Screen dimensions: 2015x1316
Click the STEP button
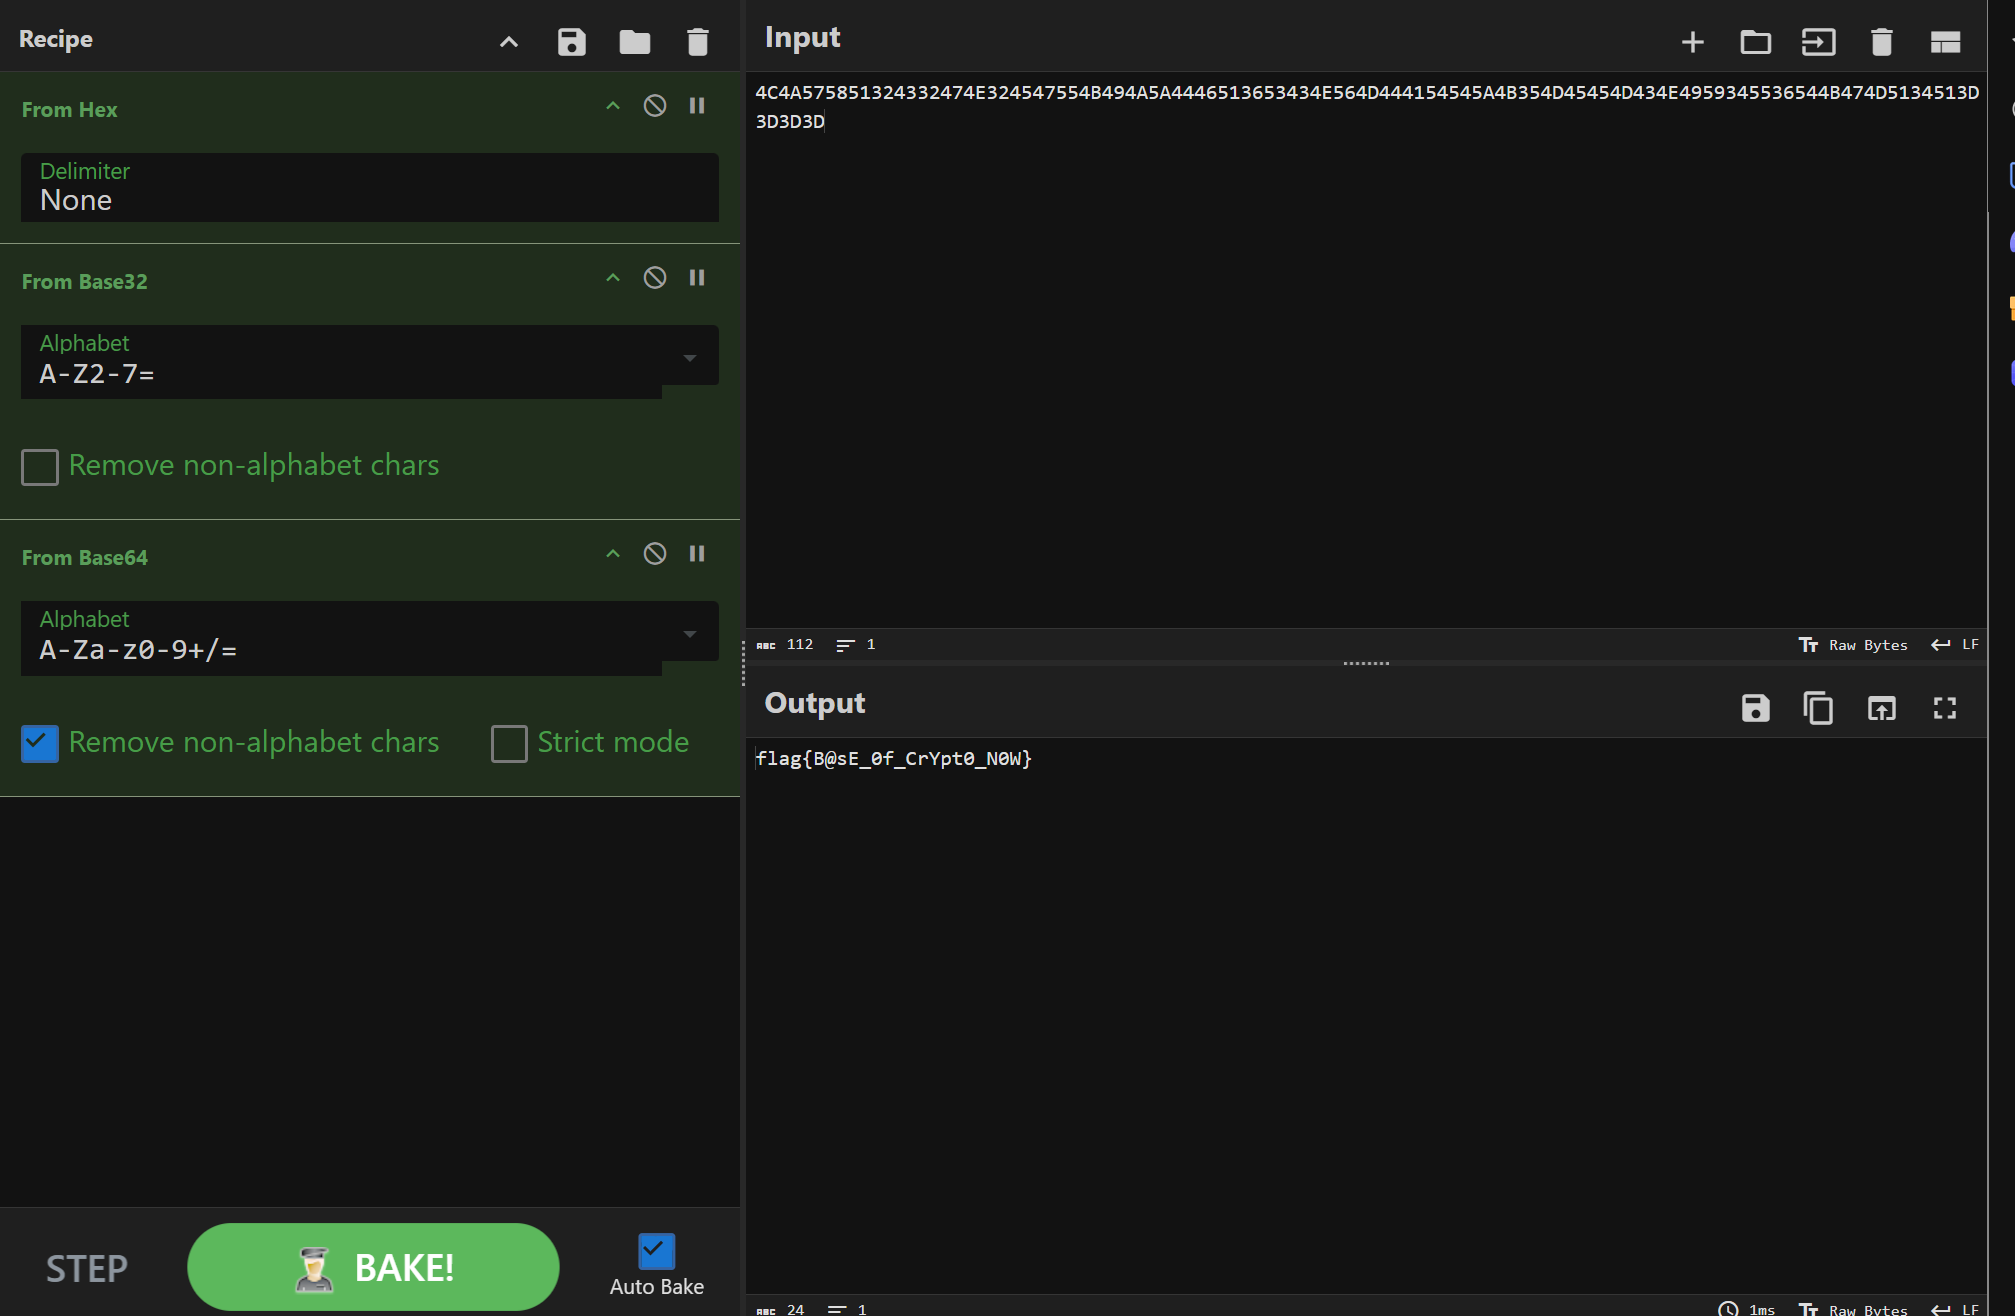click(87, 1268)
